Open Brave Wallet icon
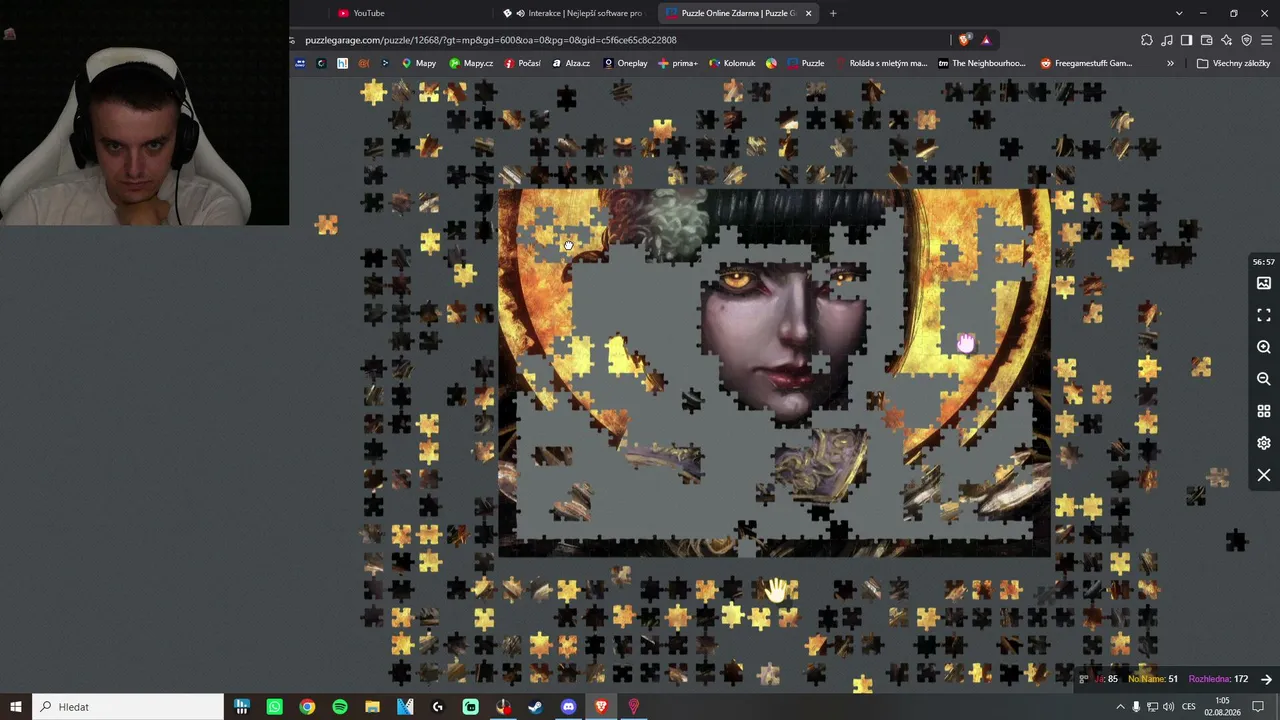Image resolution: width=1280 pixels, height=720 pixels. pos(1206,40)
